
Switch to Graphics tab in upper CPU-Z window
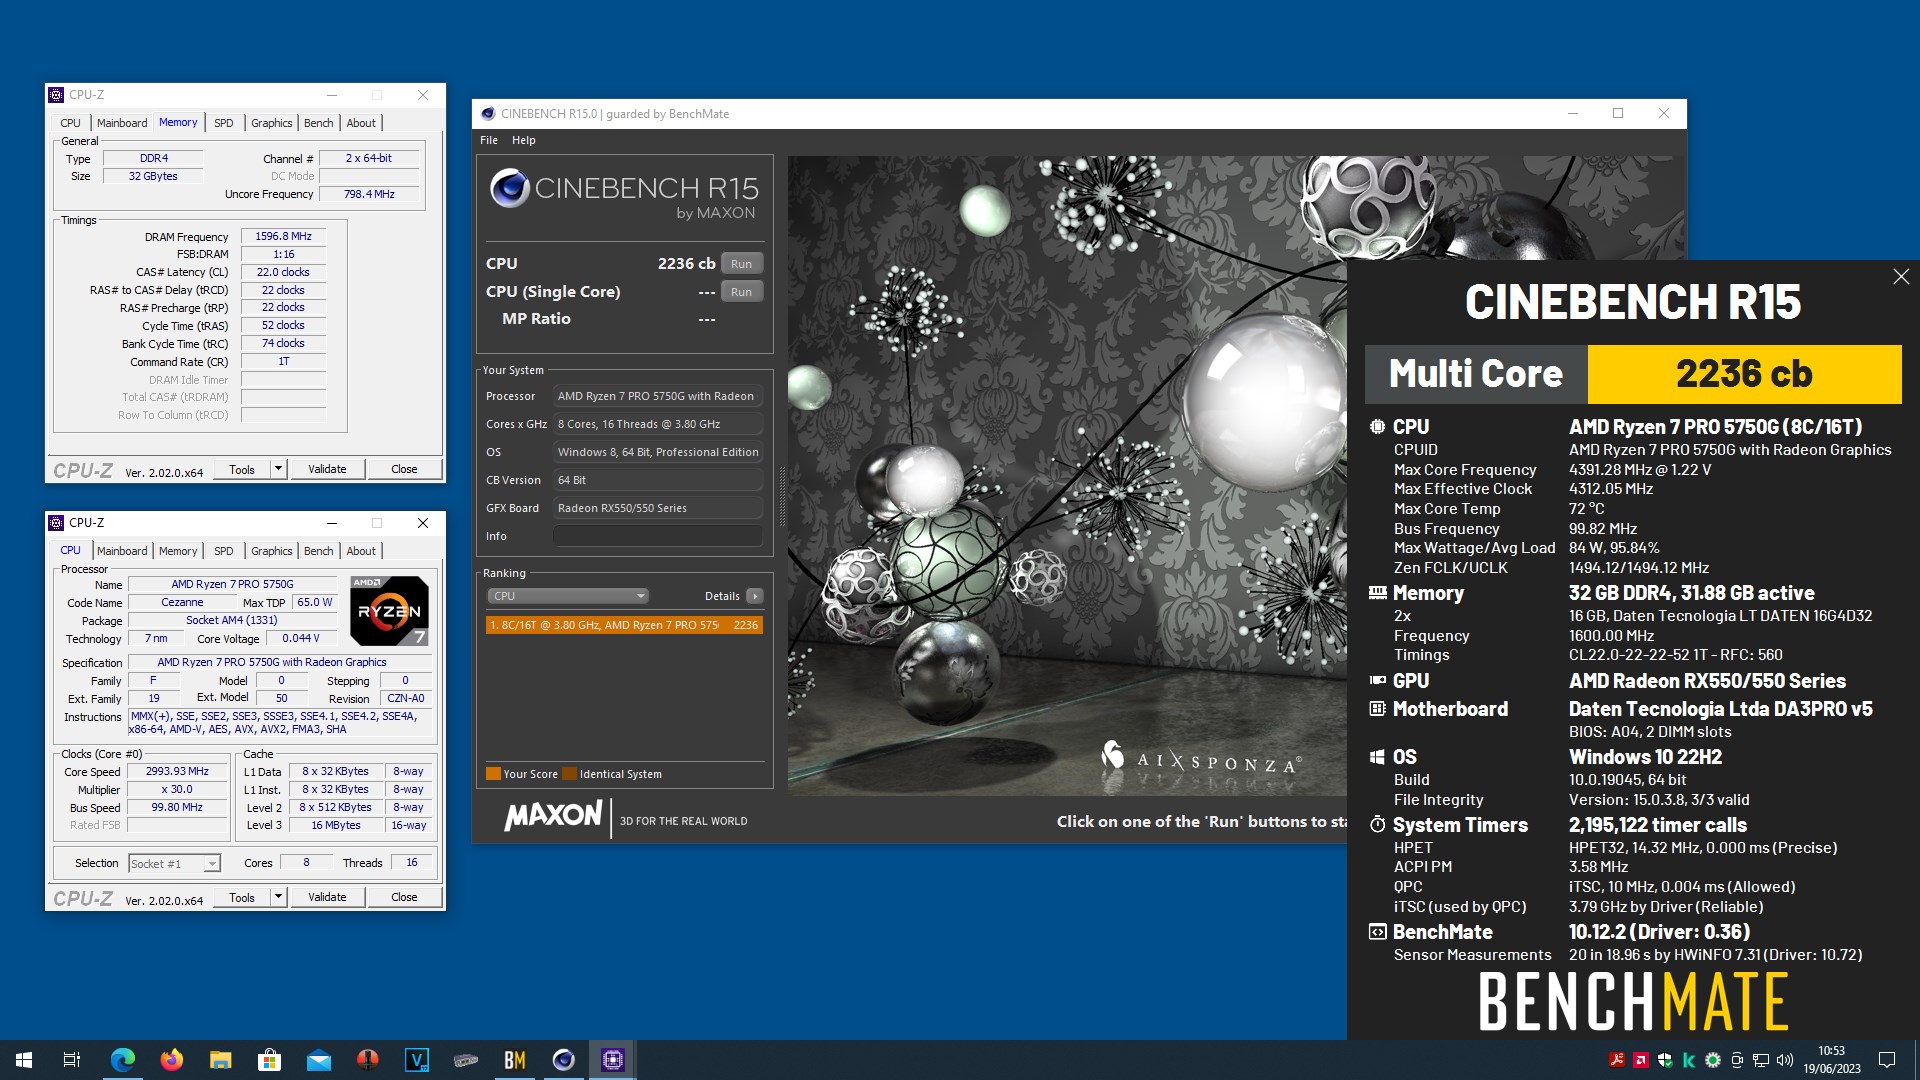tap(272, 123)
